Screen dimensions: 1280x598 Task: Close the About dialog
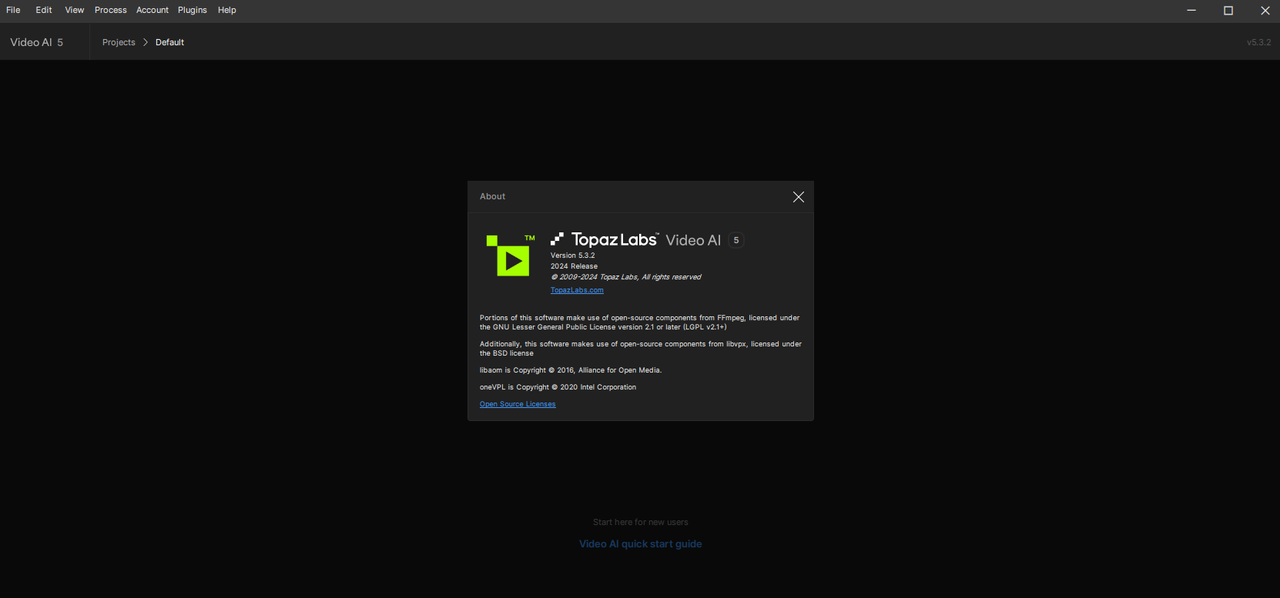[798, 197]
